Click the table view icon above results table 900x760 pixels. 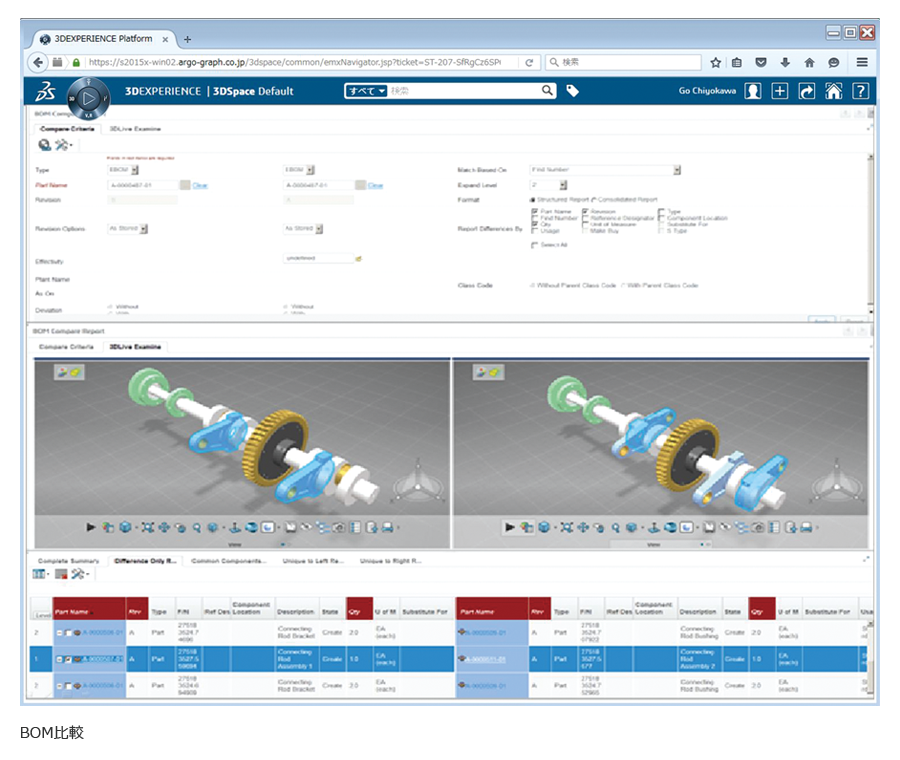39,574
